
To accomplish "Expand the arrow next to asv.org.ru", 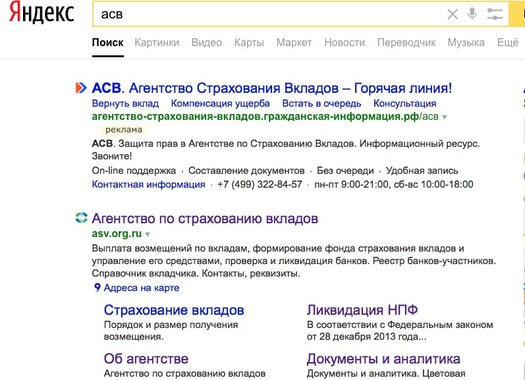I will coord(148,234).
